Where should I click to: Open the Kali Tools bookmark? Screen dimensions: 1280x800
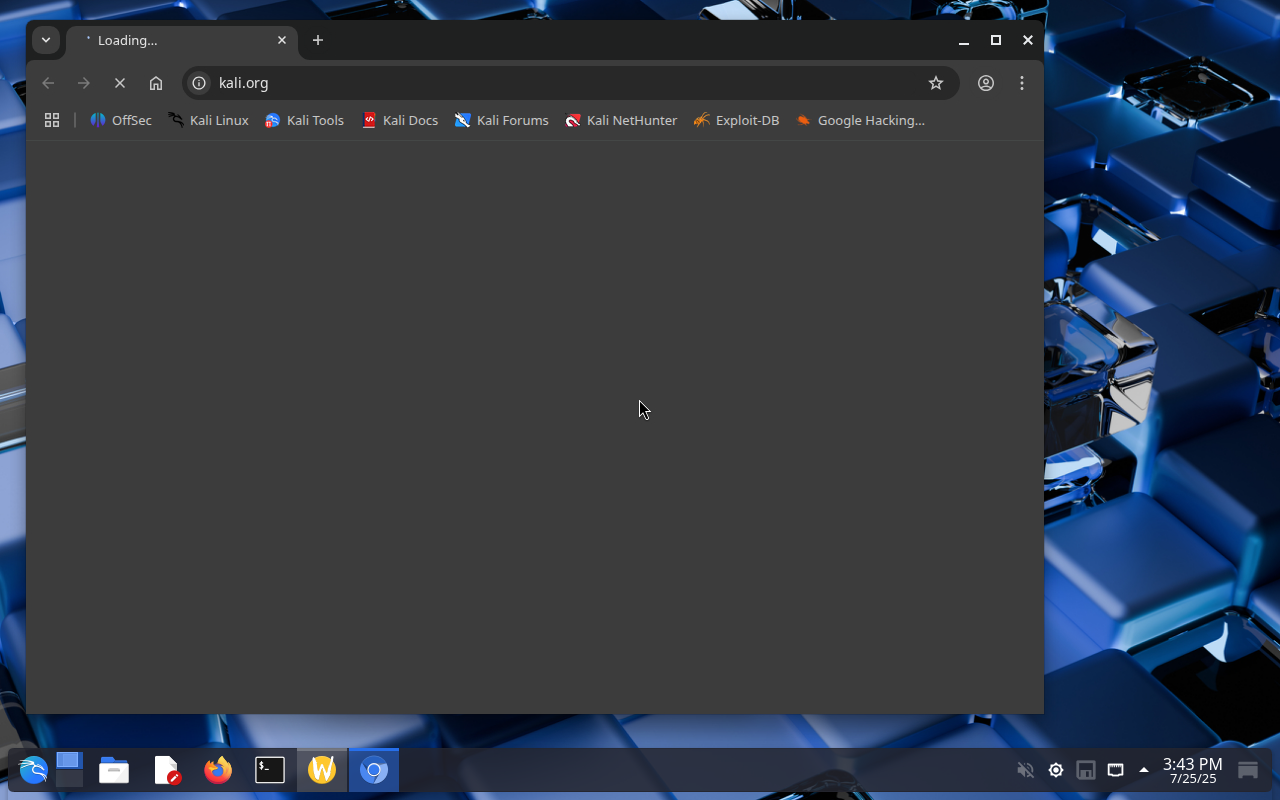coord(304,120)
